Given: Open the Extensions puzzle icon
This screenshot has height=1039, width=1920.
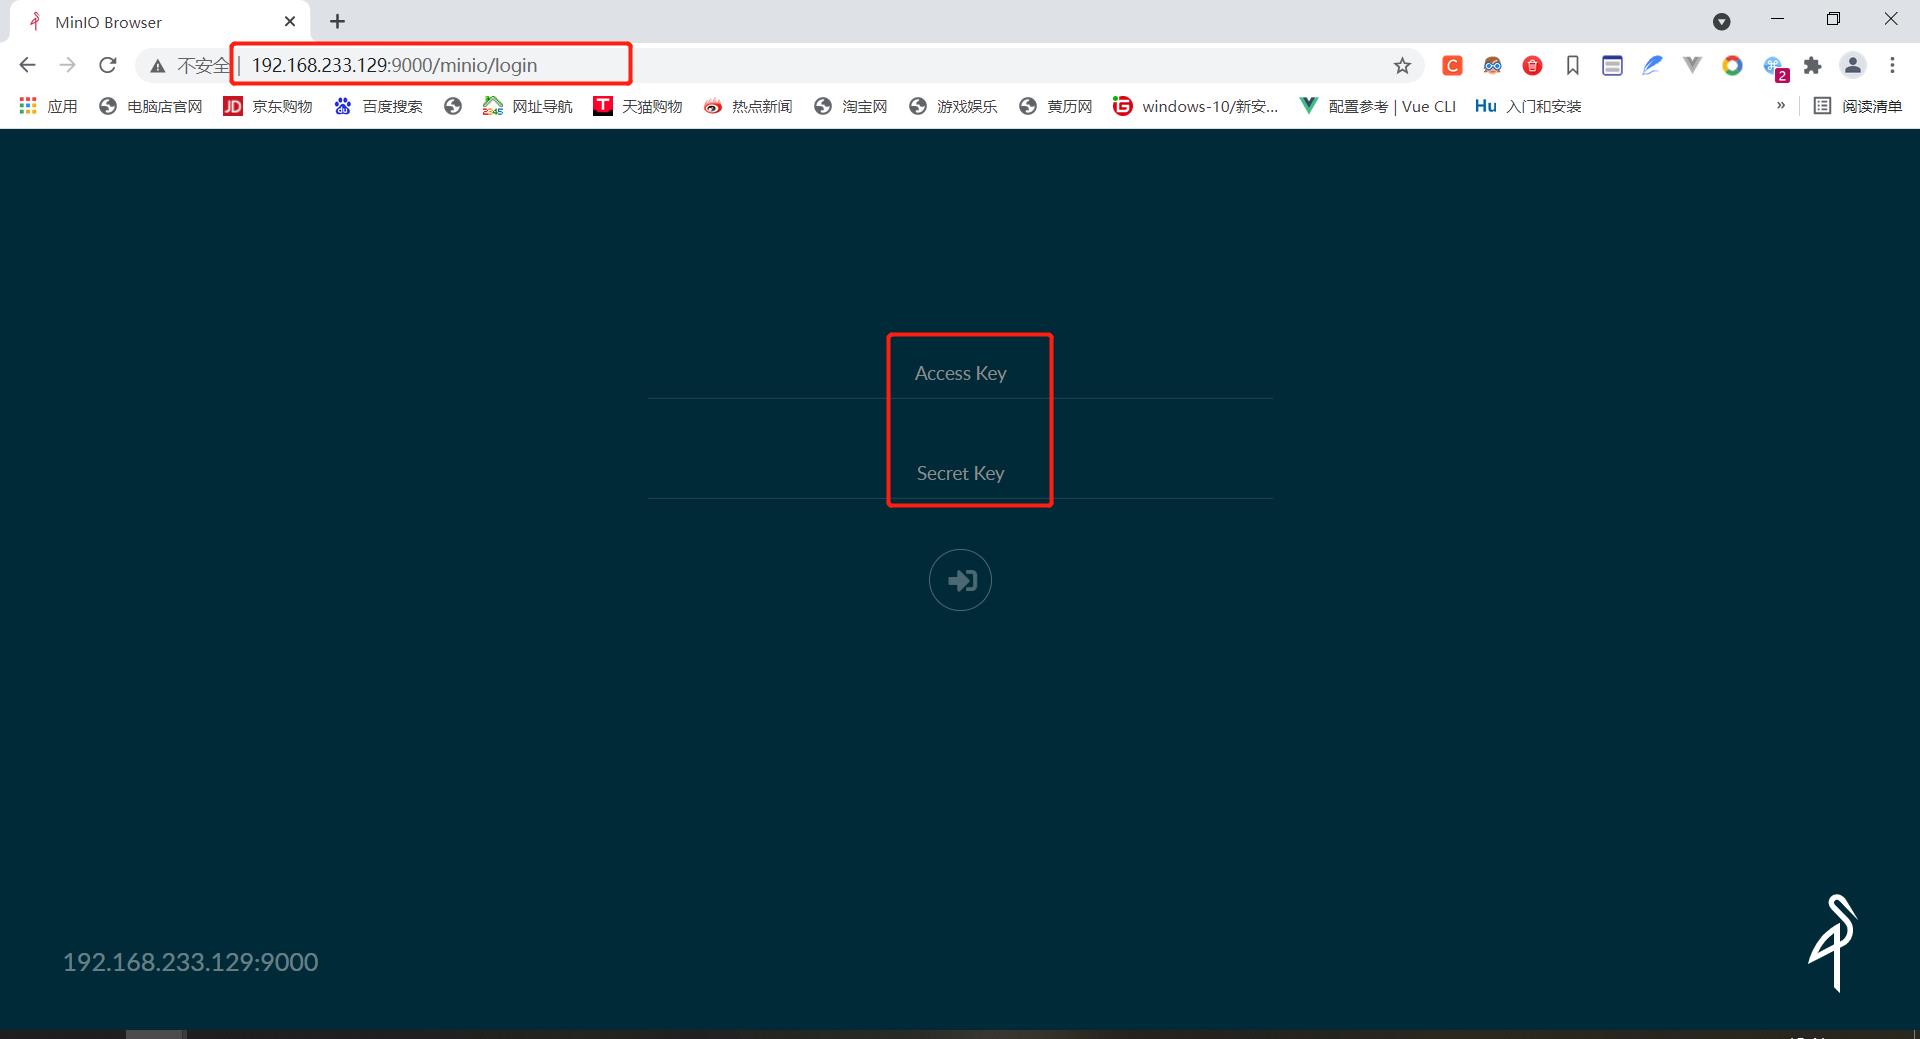Looking at the screenshot, I should coord(1812,66).
